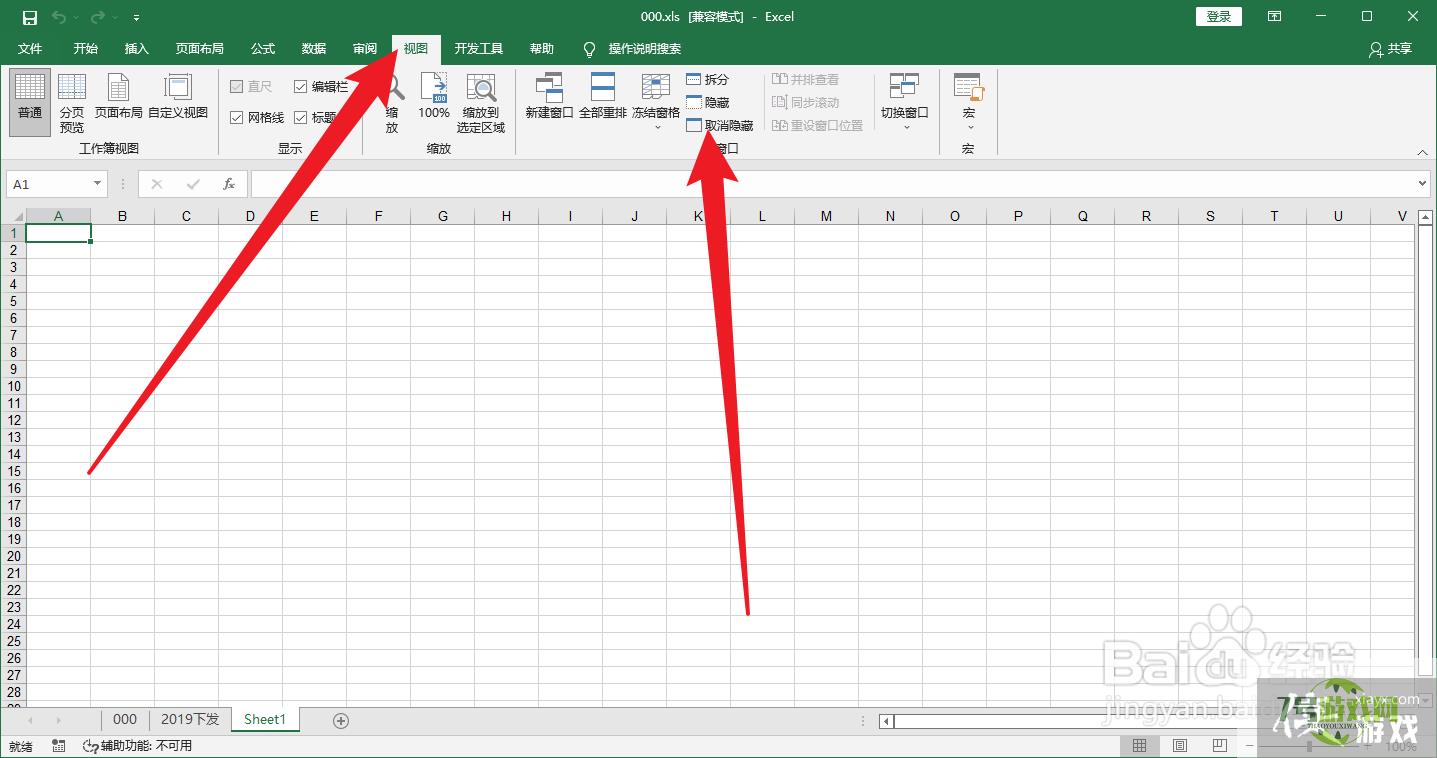Toggle the Gridlines checkbox
The image size is (1437, 758).
(x=257, y=118)
